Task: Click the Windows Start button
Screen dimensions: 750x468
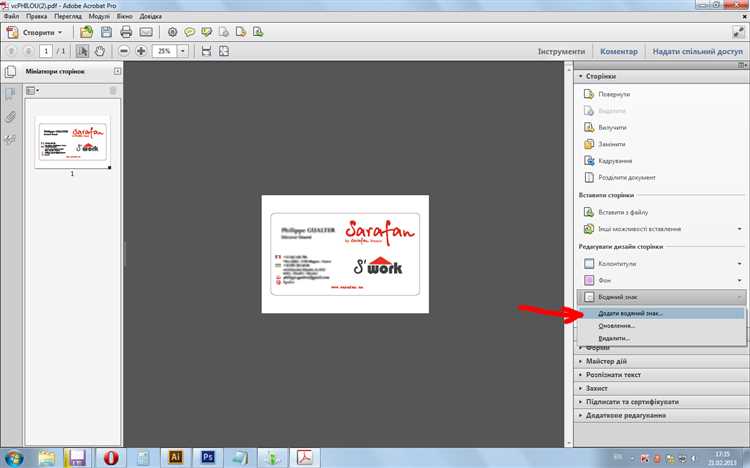Action: pos(13,458)
